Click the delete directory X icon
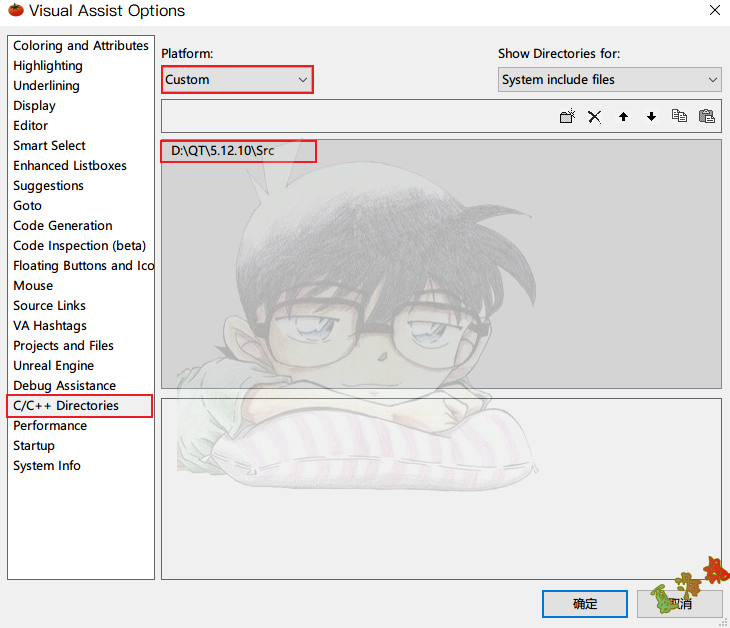This screenshot has width=730, height=628. [x=595, y=116]
